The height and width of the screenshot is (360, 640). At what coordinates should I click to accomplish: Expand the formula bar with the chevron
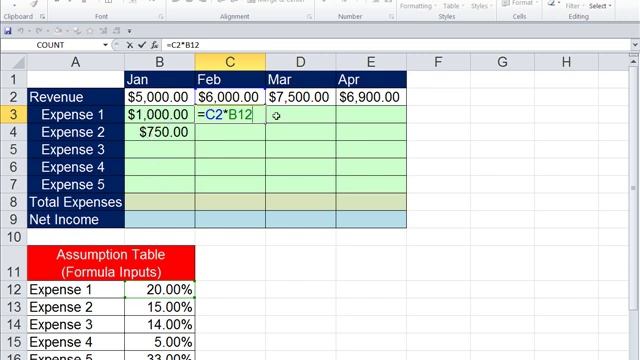[x=635, y=45]
